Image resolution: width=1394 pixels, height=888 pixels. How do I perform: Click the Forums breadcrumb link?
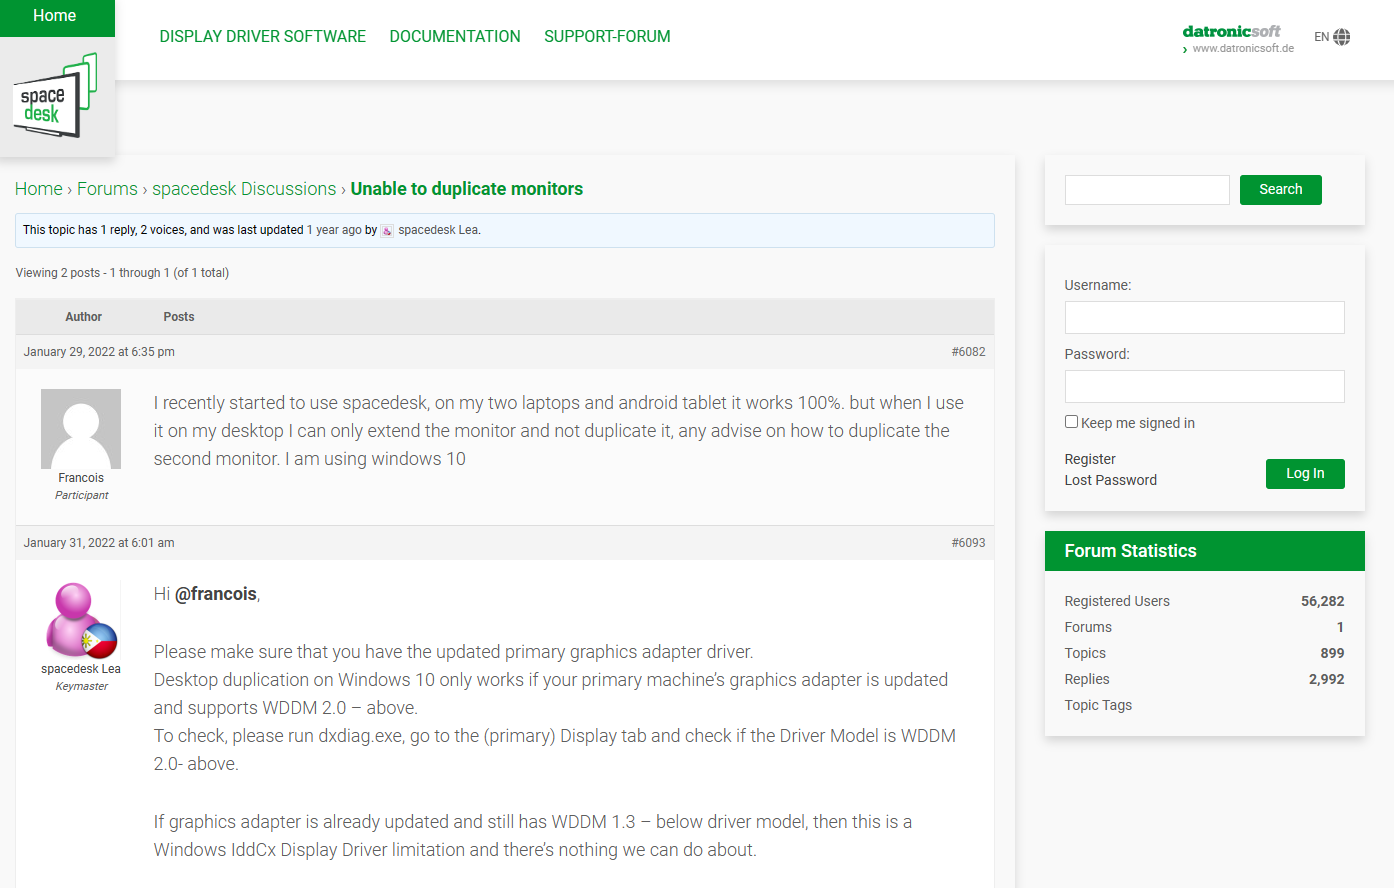pos(107,189)
